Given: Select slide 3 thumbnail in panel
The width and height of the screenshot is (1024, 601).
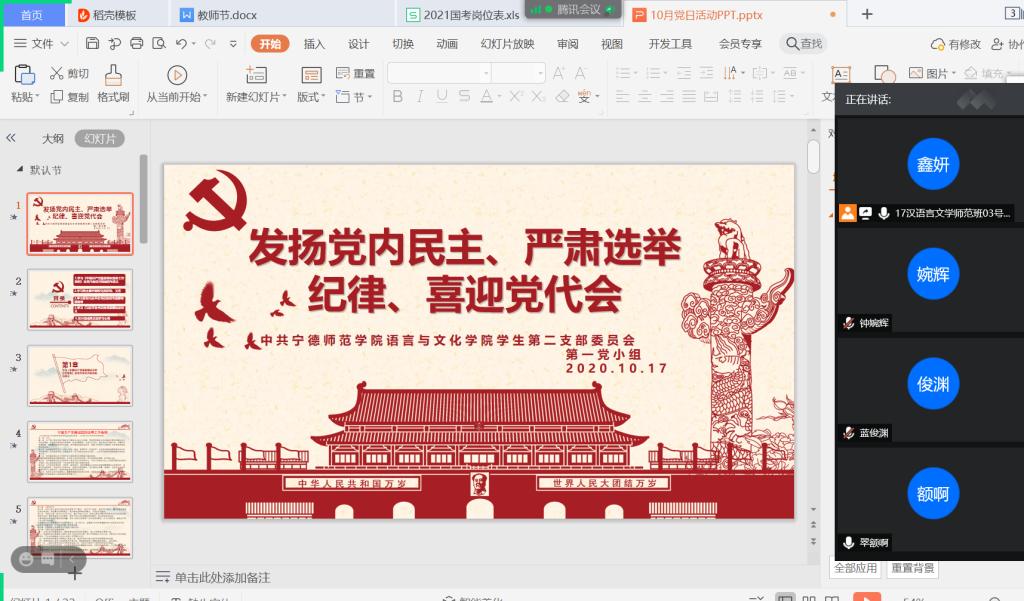Looking at the screenshot, I should (x=80, y=375).
